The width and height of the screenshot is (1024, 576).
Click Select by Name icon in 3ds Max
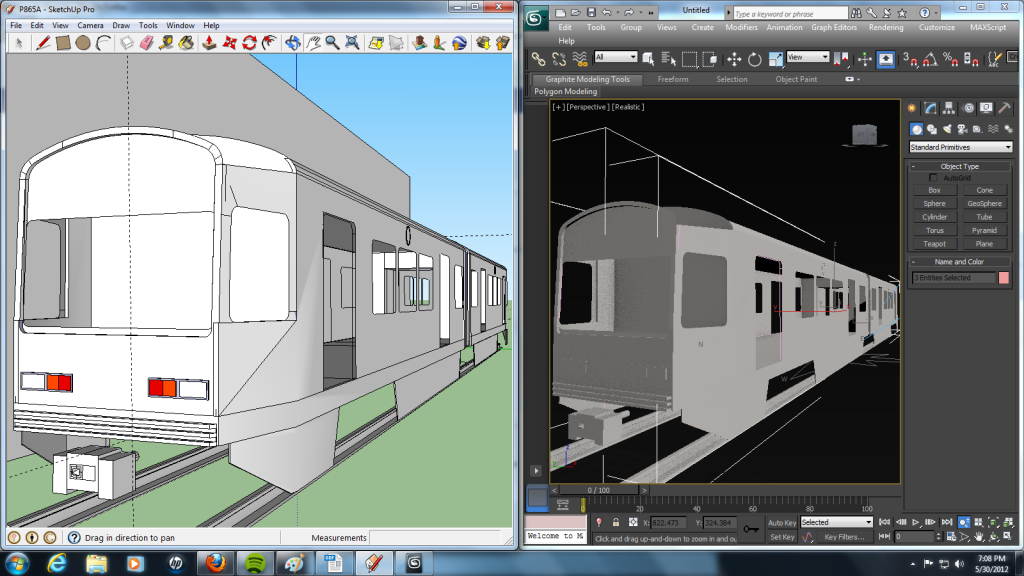(669, 59)
